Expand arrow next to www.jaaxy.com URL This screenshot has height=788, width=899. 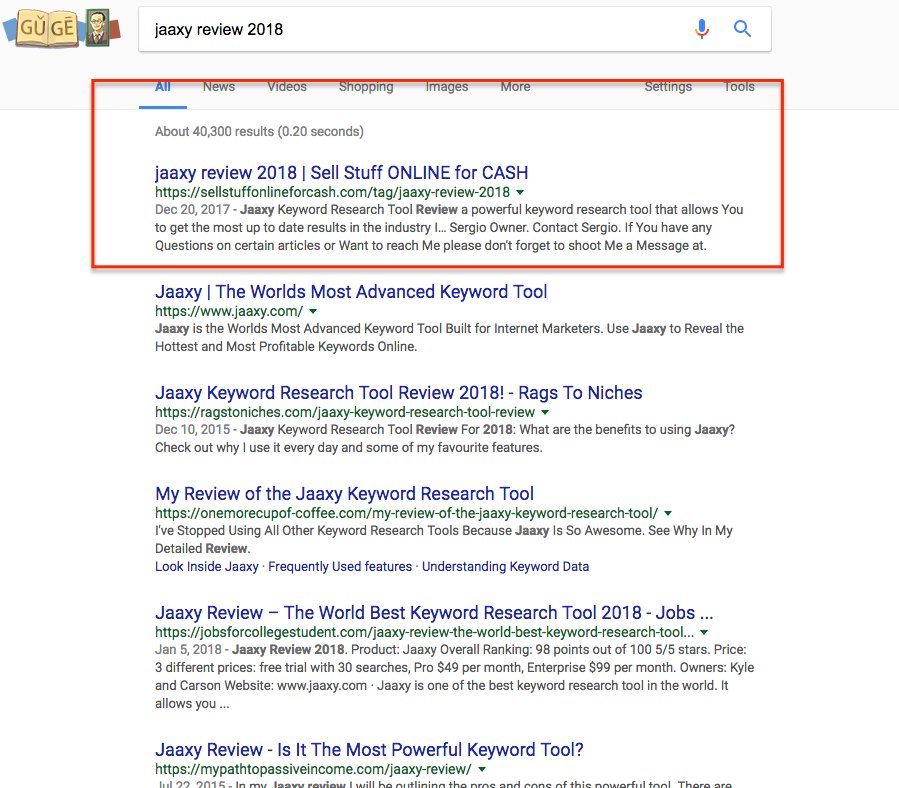pos(313,311)
